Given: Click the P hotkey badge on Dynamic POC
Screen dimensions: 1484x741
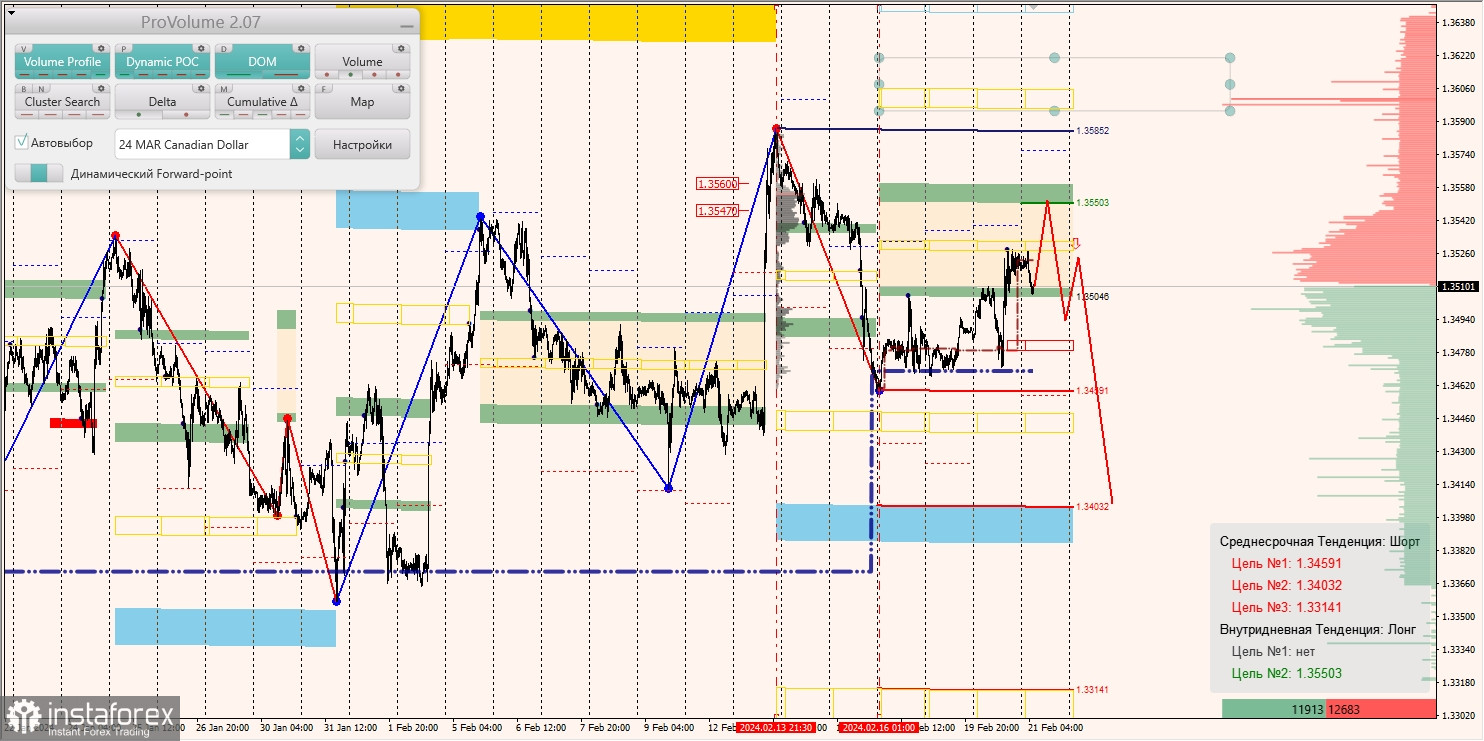Looking at the screenshot, I should click(123, 48).
